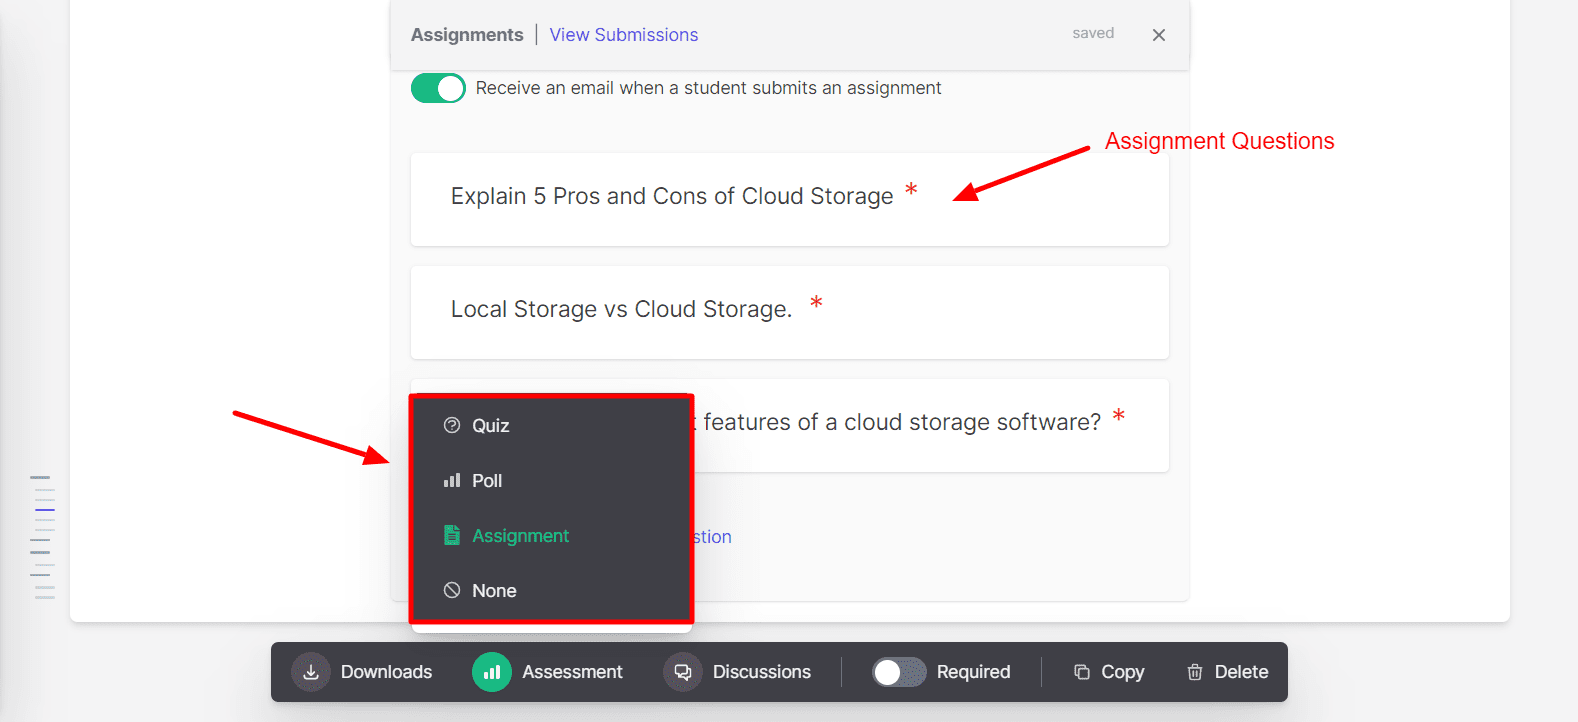Viewport: 1578px width, 722px height.
Task: Select the Assignment menu option
Action: click(520, 536)
